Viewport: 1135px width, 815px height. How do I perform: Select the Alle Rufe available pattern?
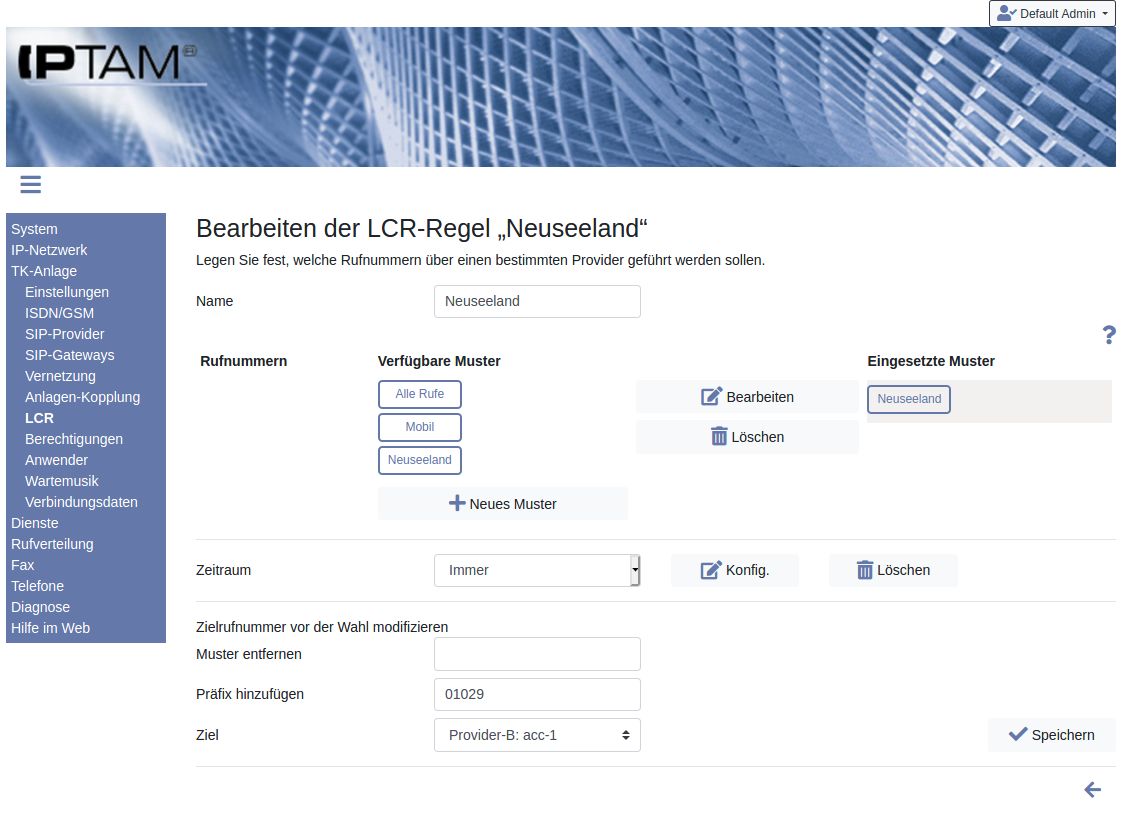click(x=419, y=394)
